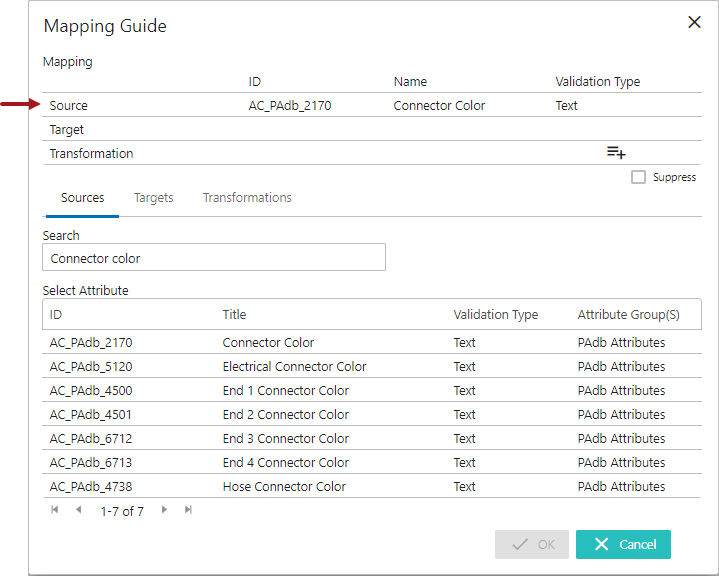719x576 pixels.
Task: Switch to the Targets tab
Action: point(153,198)
